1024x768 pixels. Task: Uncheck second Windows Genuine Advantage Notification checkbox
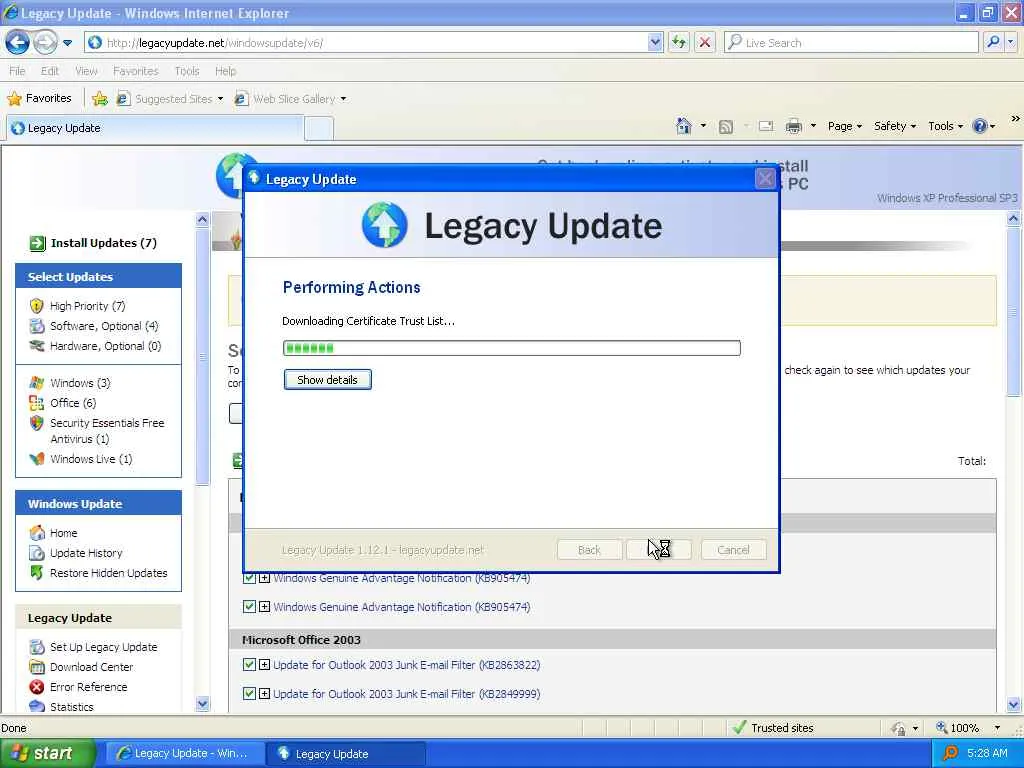pos(249,607)
